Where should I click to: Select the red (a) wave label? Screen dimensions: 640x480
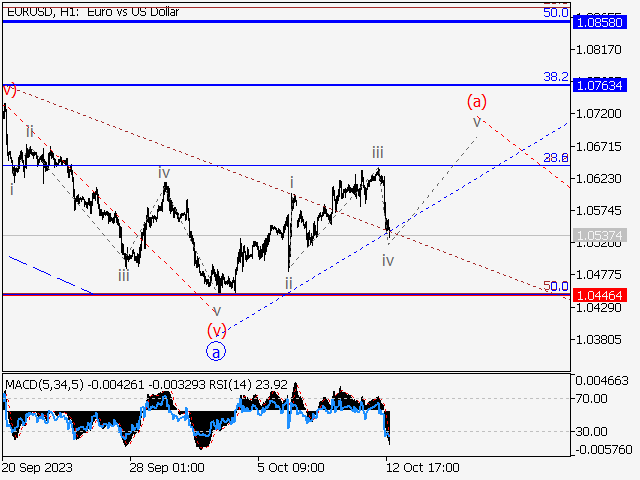(x=477, y=101)
